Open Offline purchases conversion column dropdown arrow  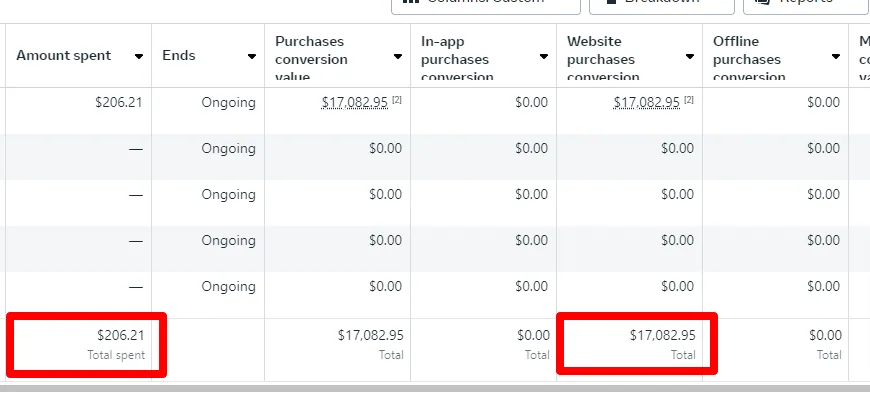click(836, 56)
